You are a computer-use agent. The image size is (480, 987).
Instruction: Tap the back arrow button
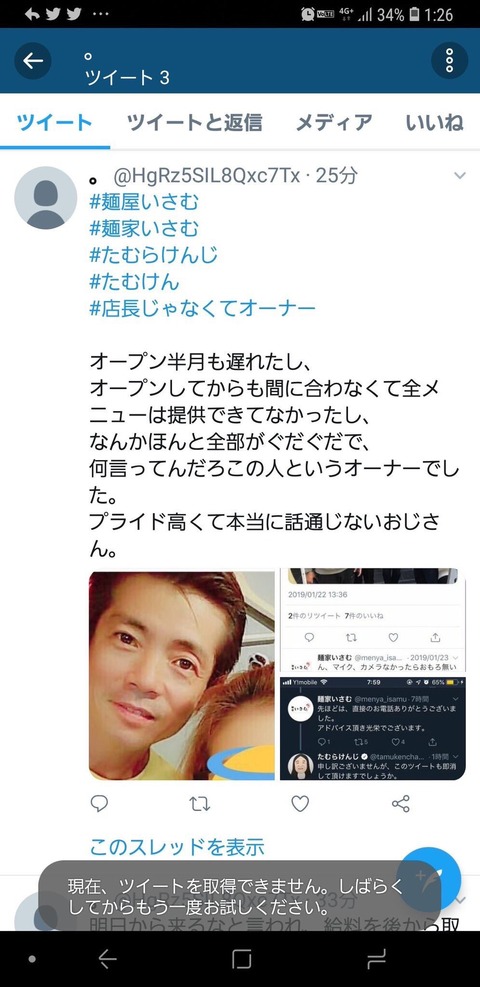[x=32, y=60]
